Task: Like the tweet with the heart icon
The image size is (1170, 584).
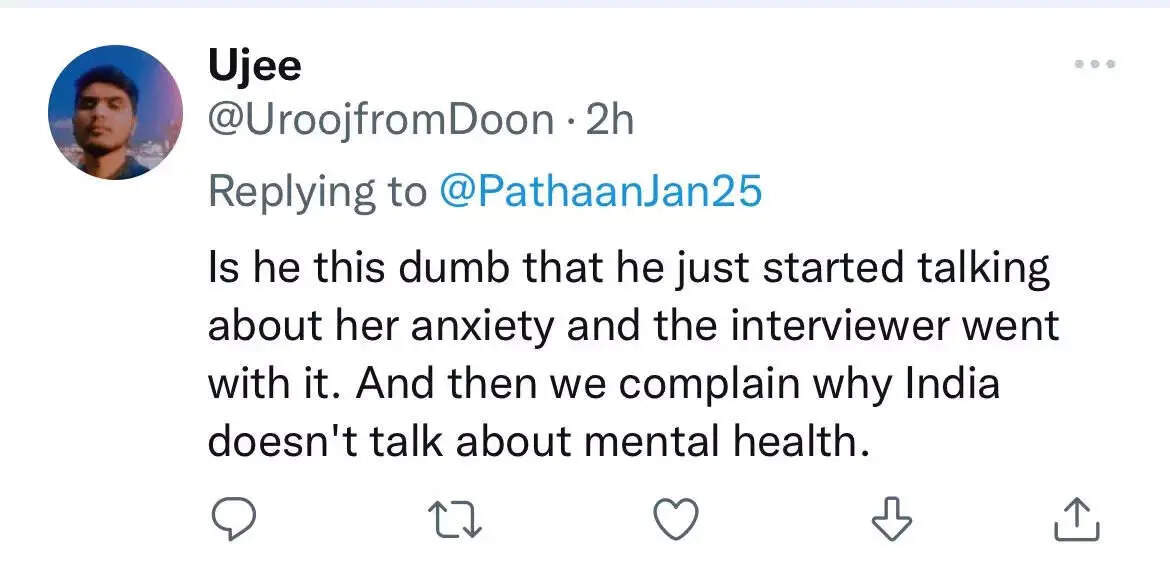Action: (x=677, y=519)
